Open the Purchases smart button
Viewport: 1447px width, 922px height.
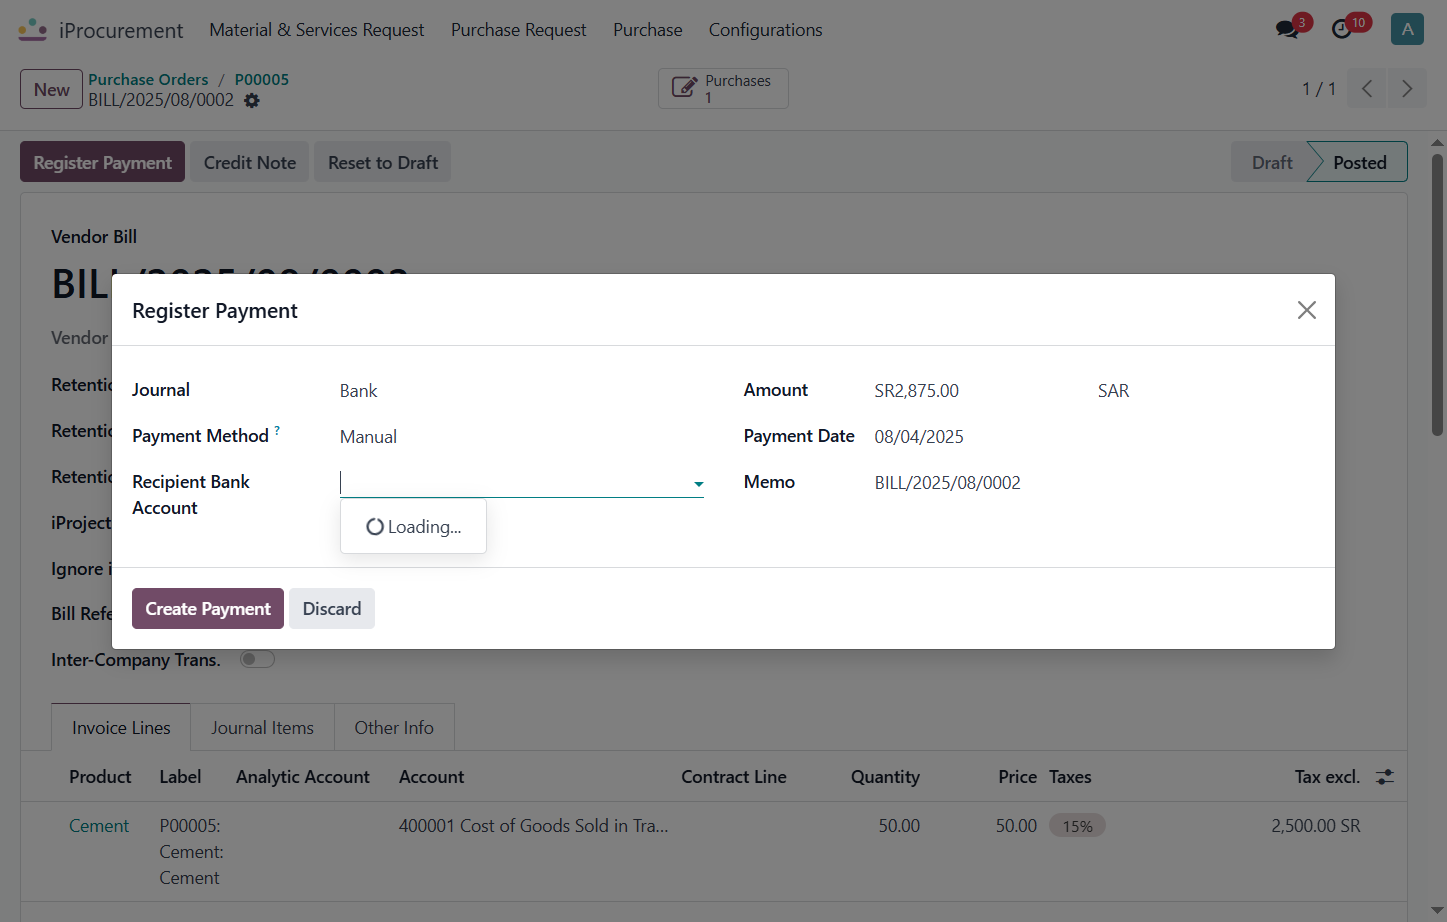click(x=723, y=89)
